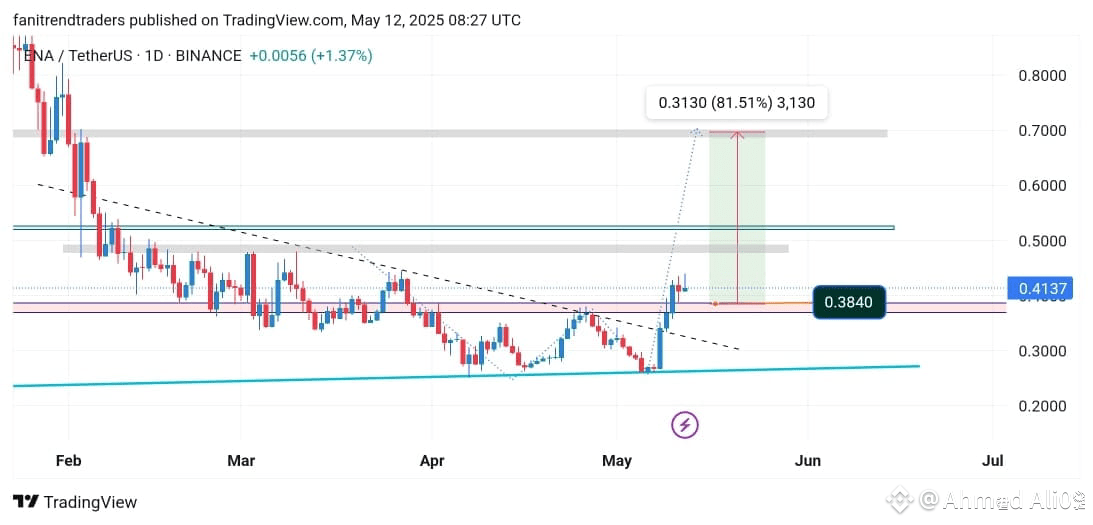Open the measurement tooltip 0.3130 (81.51%)
Image resolution: width=1093 pixels, height=525 pixels.
[x=736, y=104]
